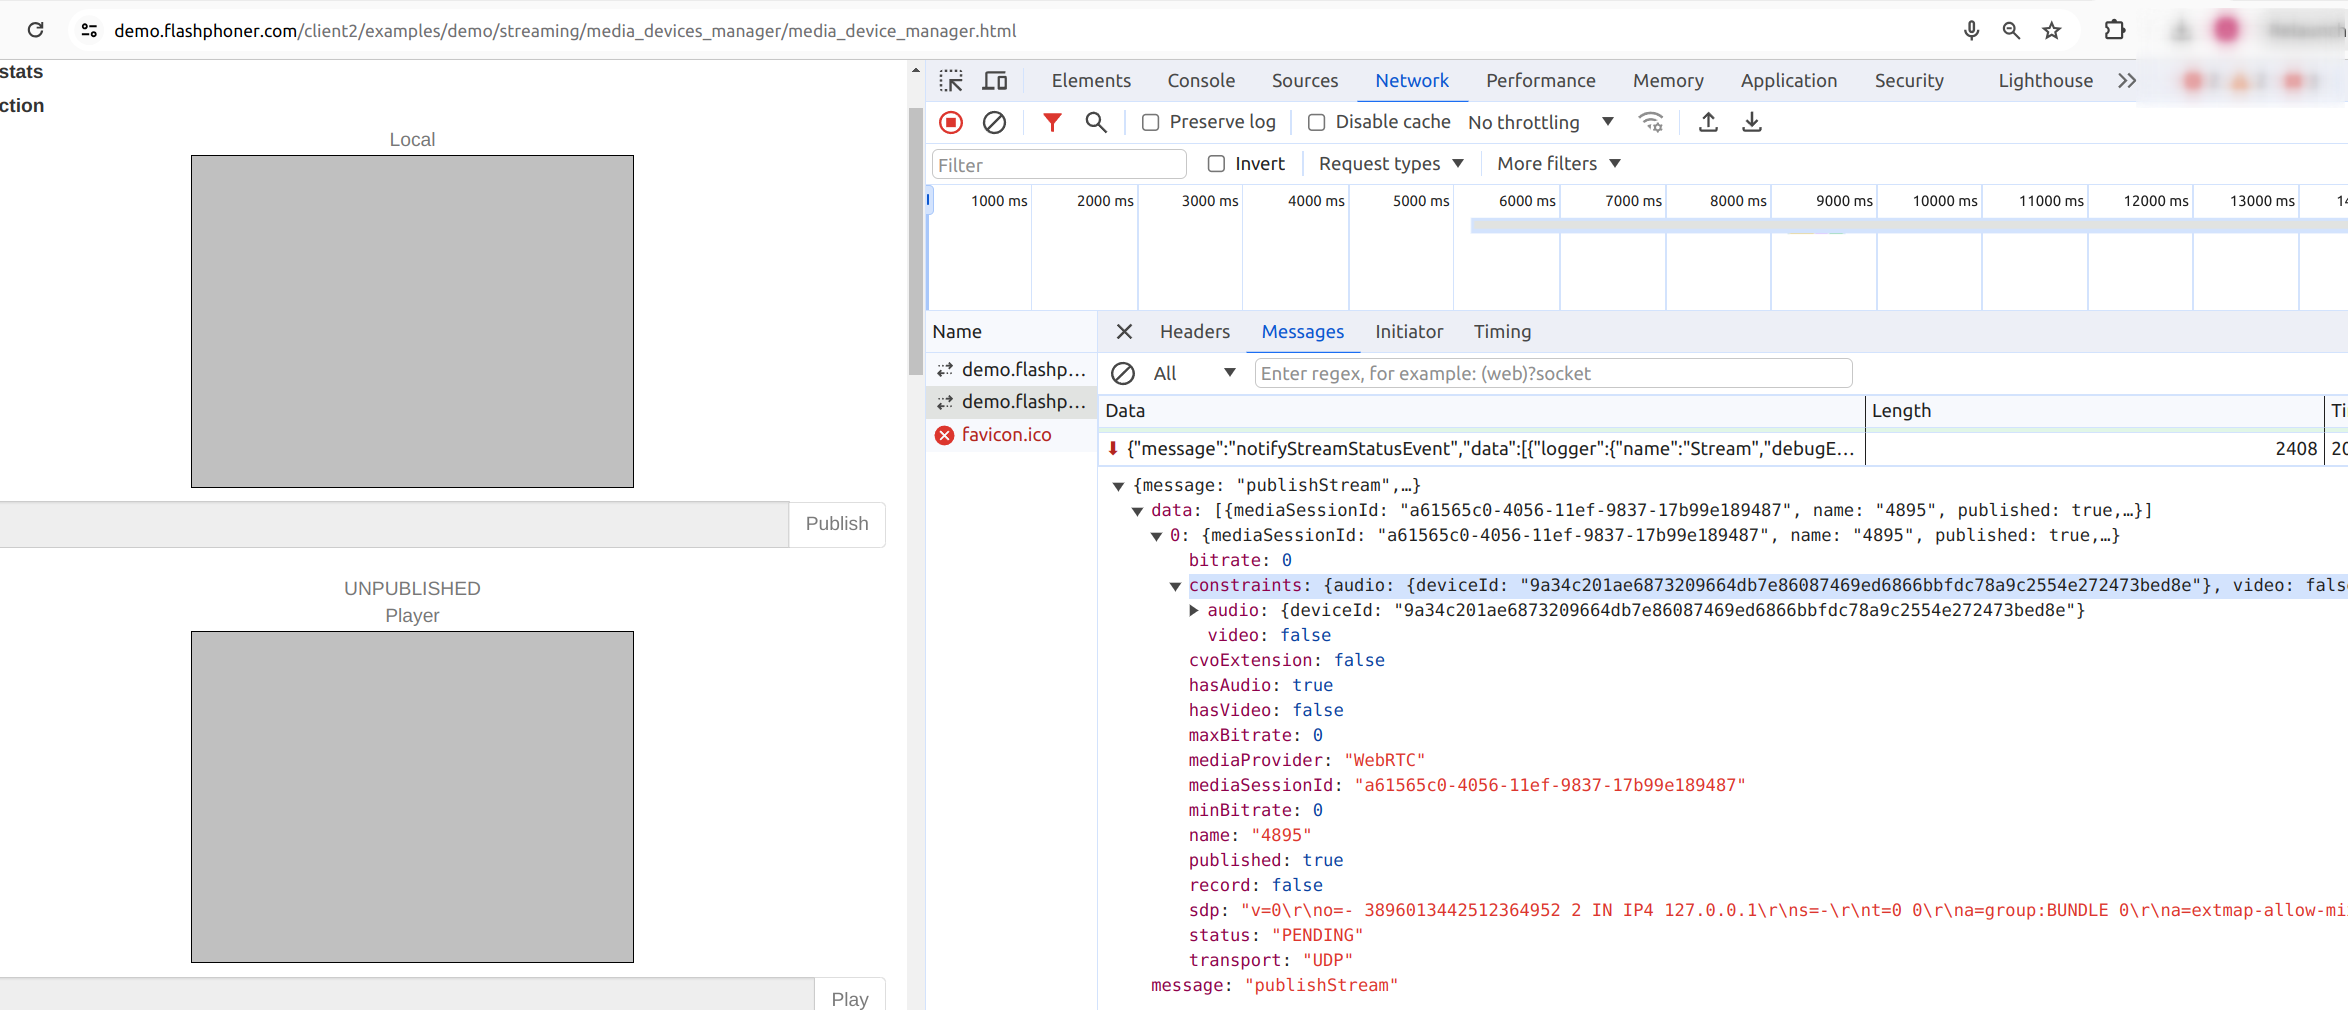Click the page vertical scrollbar thumb
The image size is (2348, 1010).
coord(915,241)
